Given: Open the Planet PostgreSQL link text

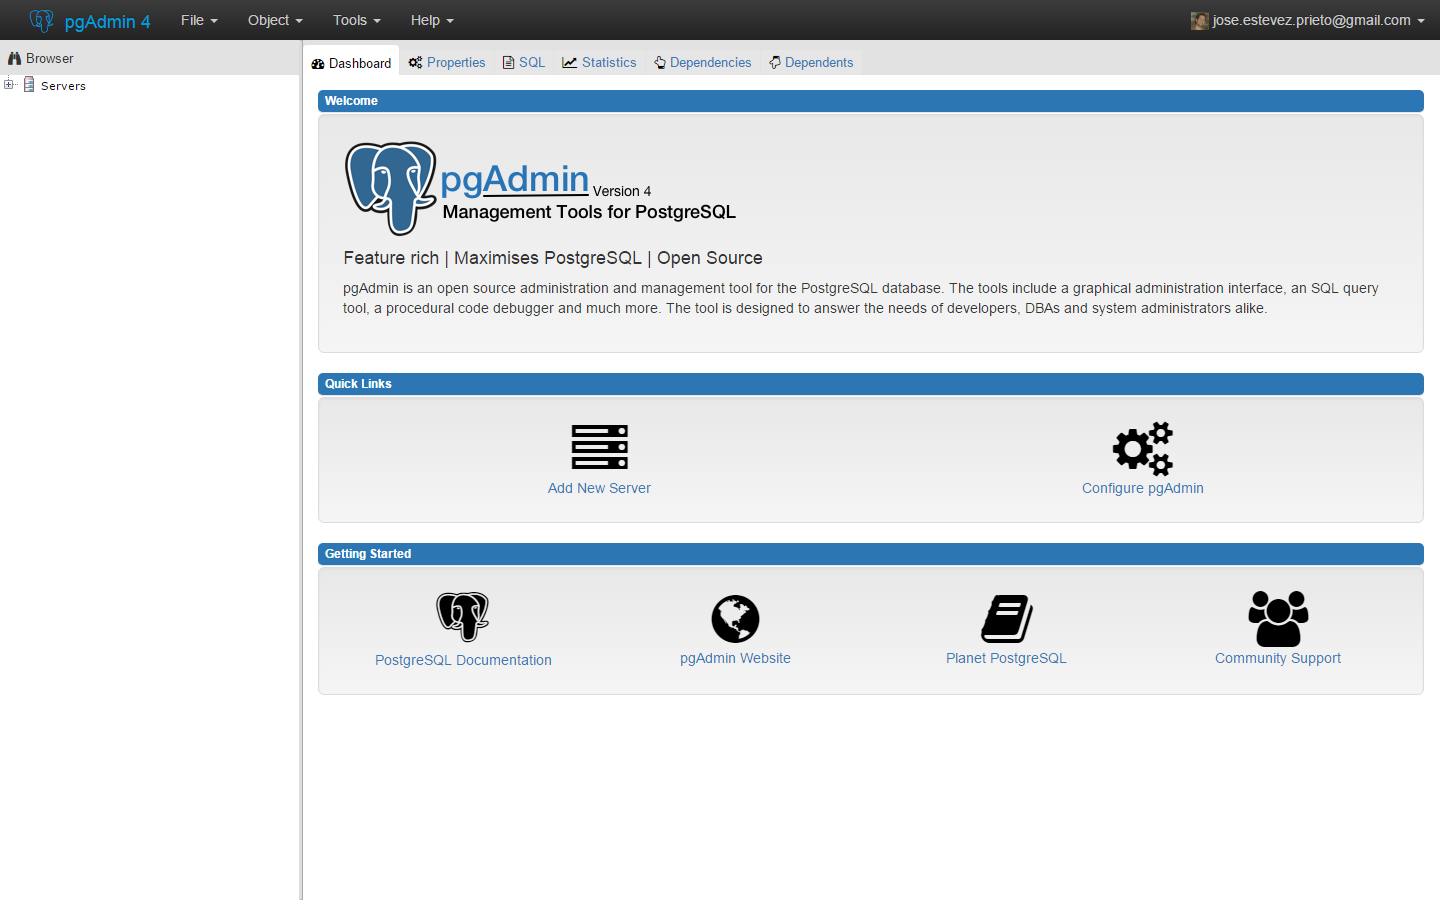Looking at the screenshot, I should tap(1006, 658).
